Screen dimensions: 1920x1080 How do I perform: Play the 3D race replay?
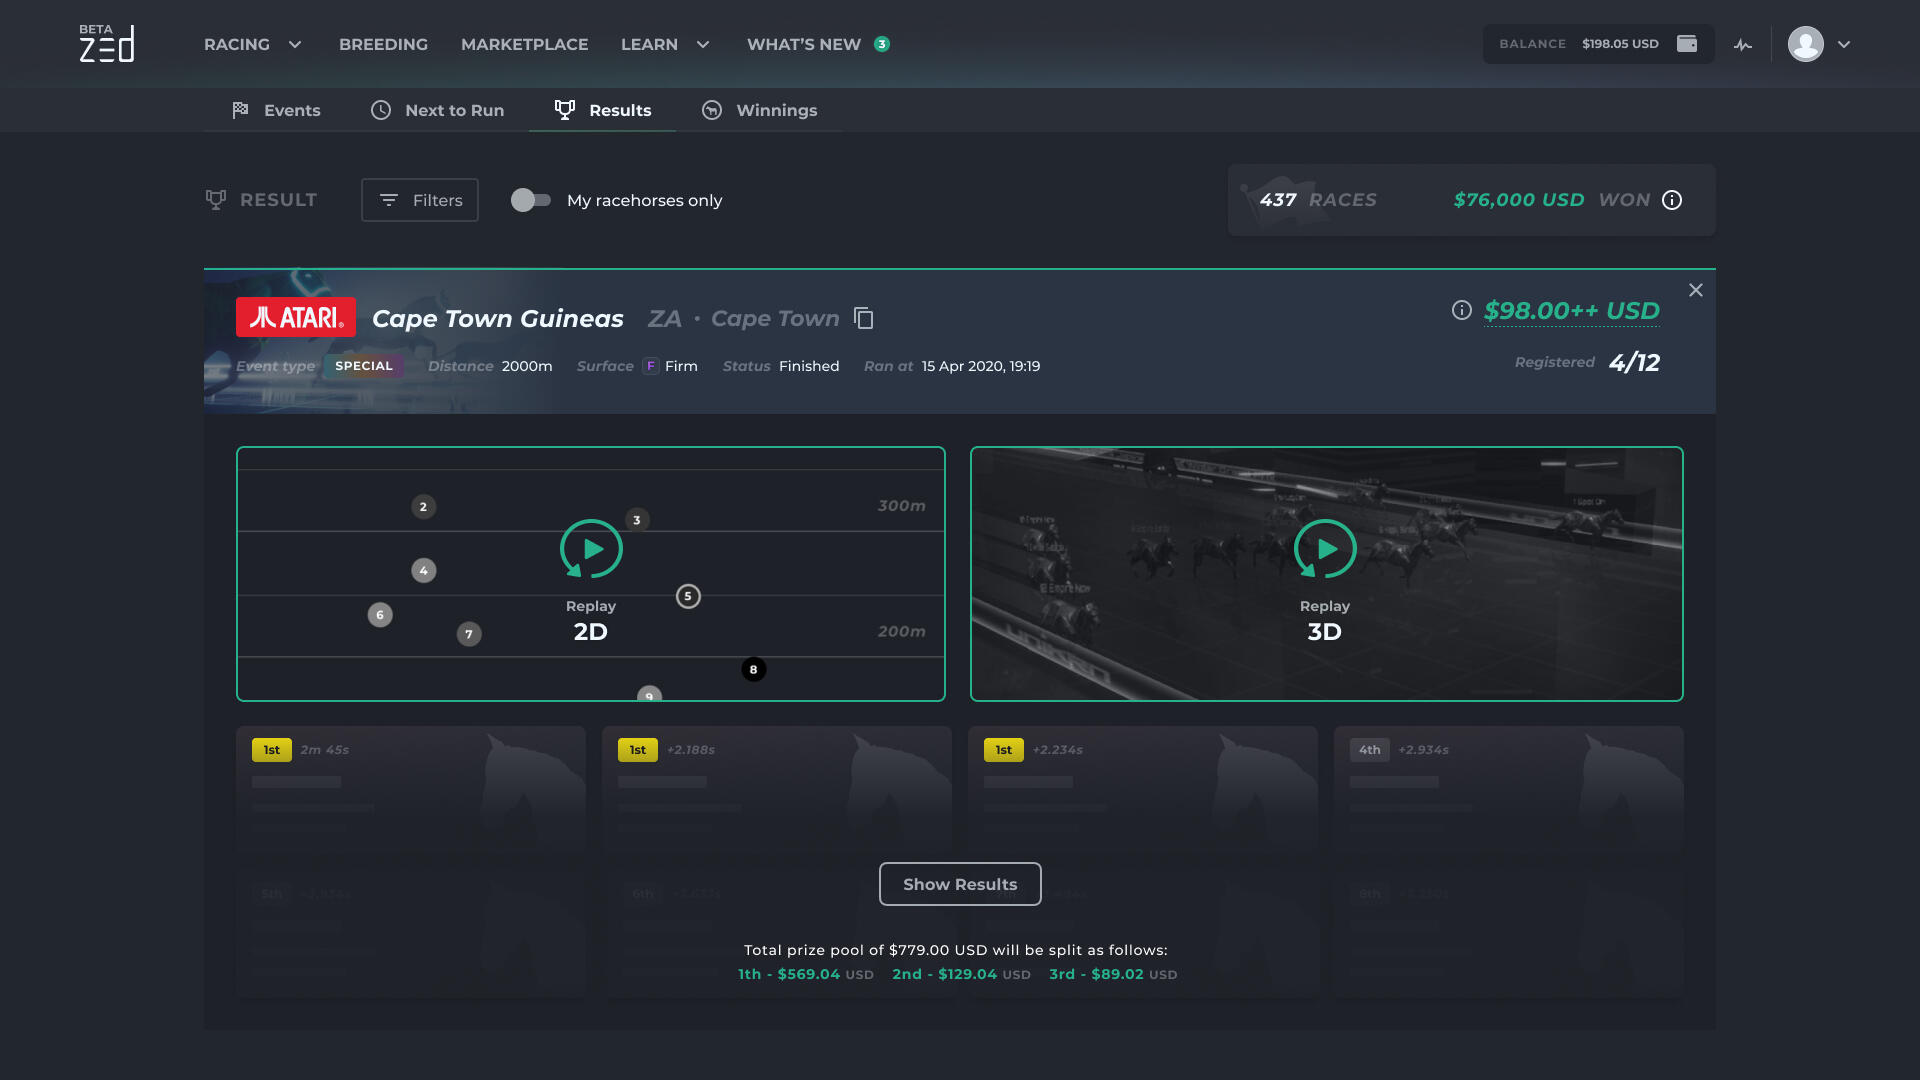tap(1326, 549)
